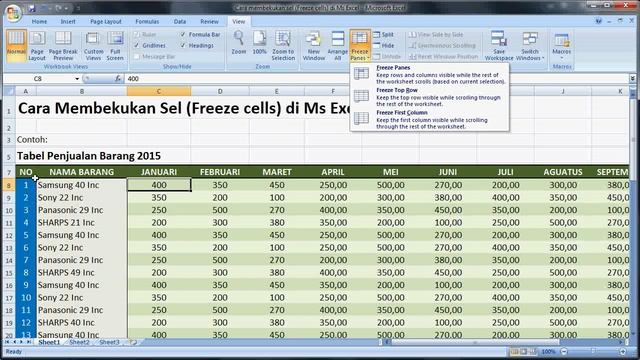Choose Freeze First Column option

tap(429, 120)
